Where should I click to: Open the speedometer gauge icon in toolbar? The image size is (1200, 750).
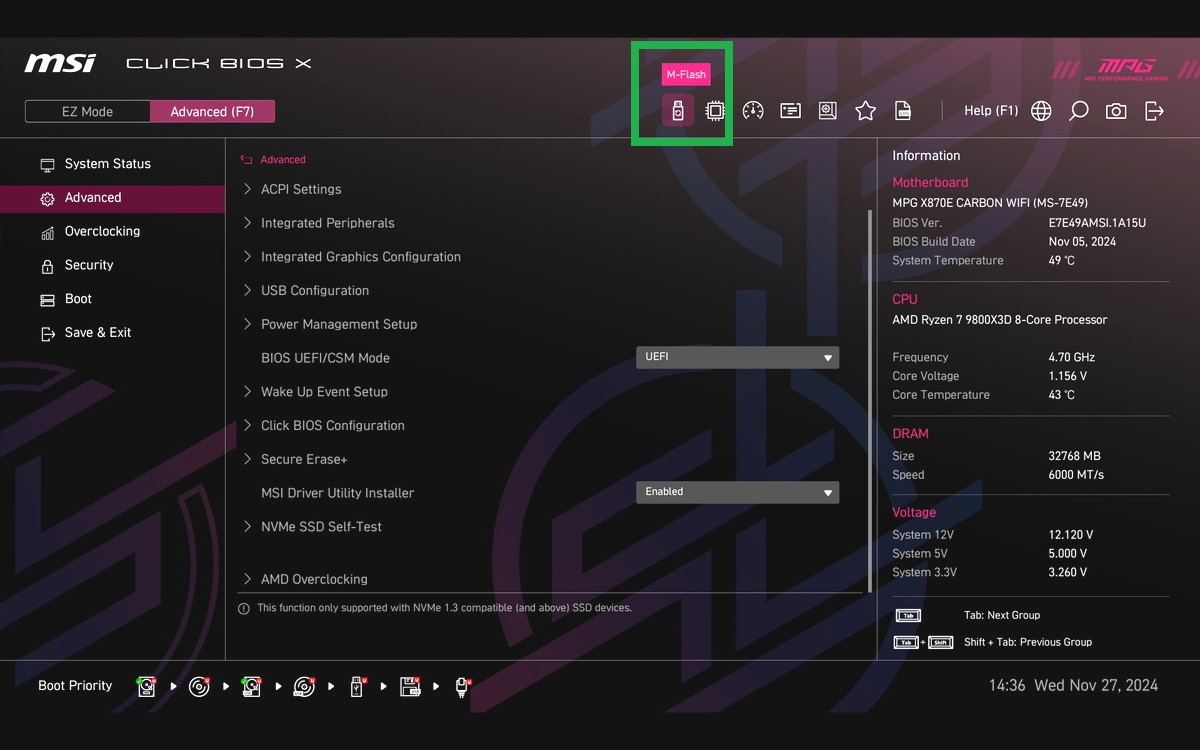753,111
